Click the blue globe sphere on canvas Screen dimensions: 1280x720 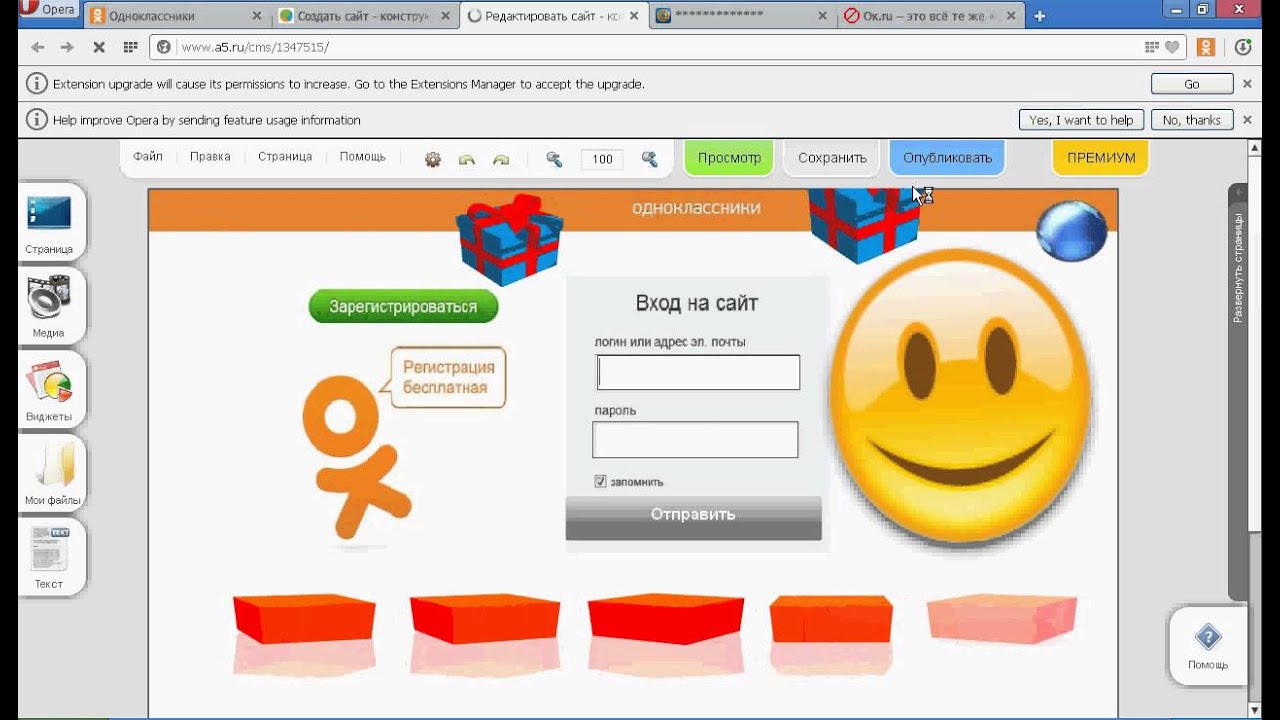(1072, 231)
